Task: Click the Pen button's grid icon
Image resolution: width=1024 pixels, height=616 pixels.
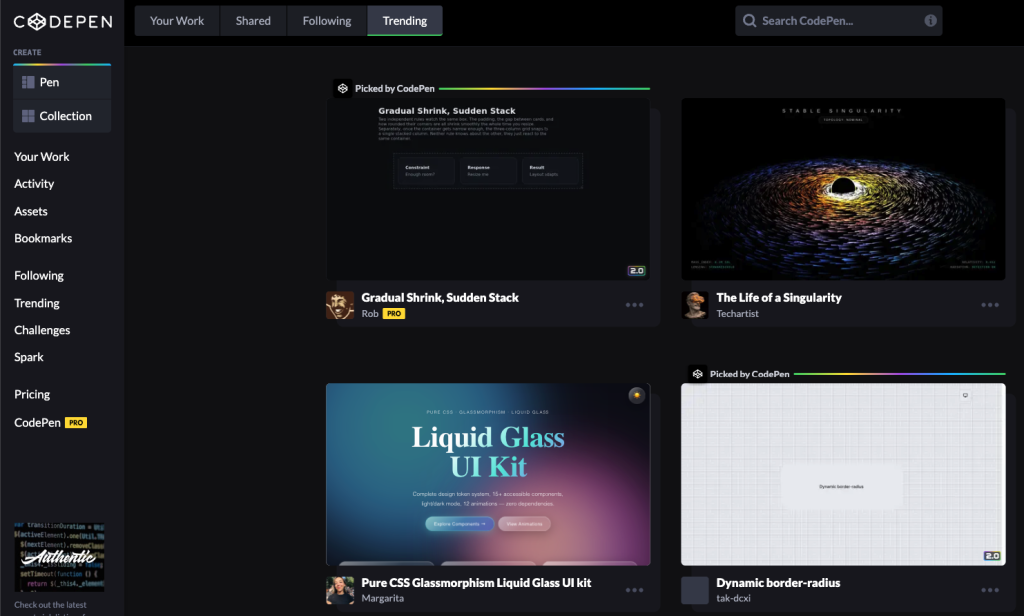Action: (x=28, y=82)
